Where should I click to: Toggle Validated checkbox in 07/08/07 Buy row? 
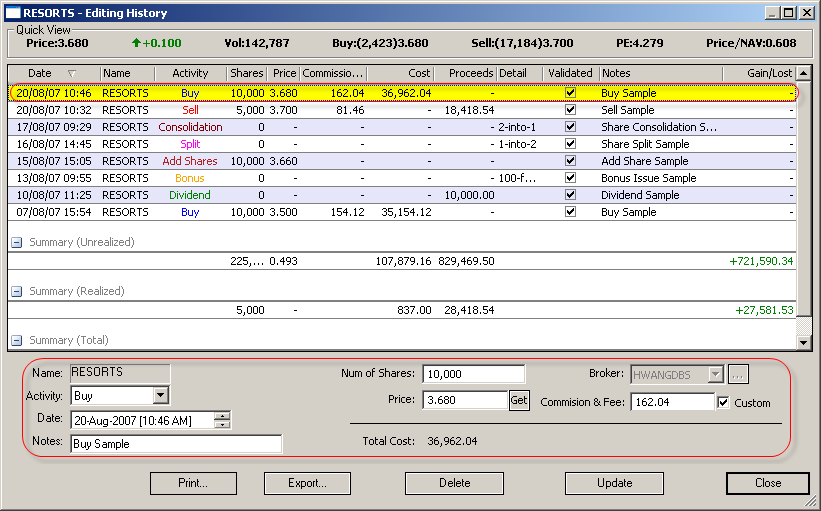click(571, 212)
